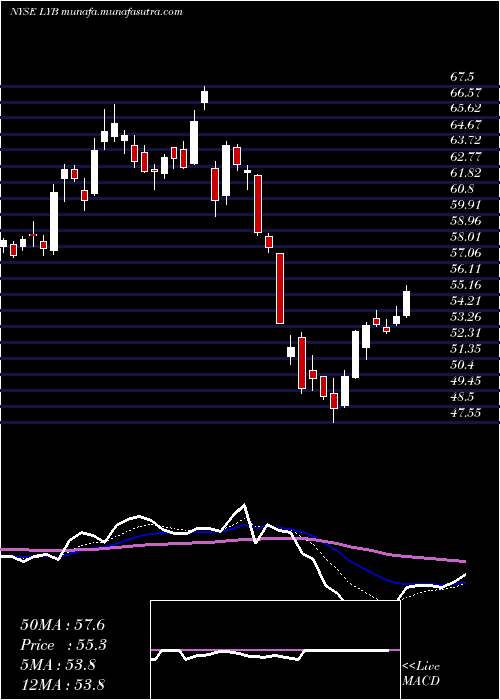Click the 49.45 price axis label
The height and width of the screenshot is (700, 500).
(x=465, y=381)
